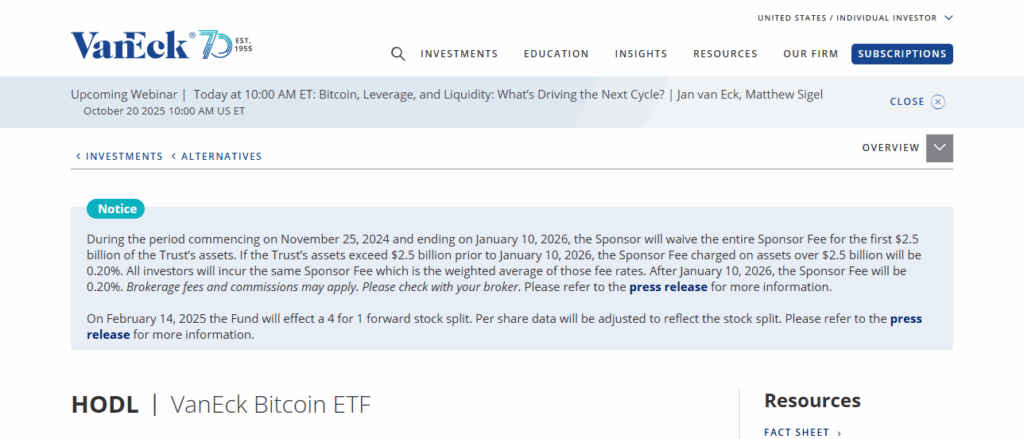Expand the Overview section dropdown arrow
Image resolution: width=1024 pixels, height=439 pixels.
[939, 148]
